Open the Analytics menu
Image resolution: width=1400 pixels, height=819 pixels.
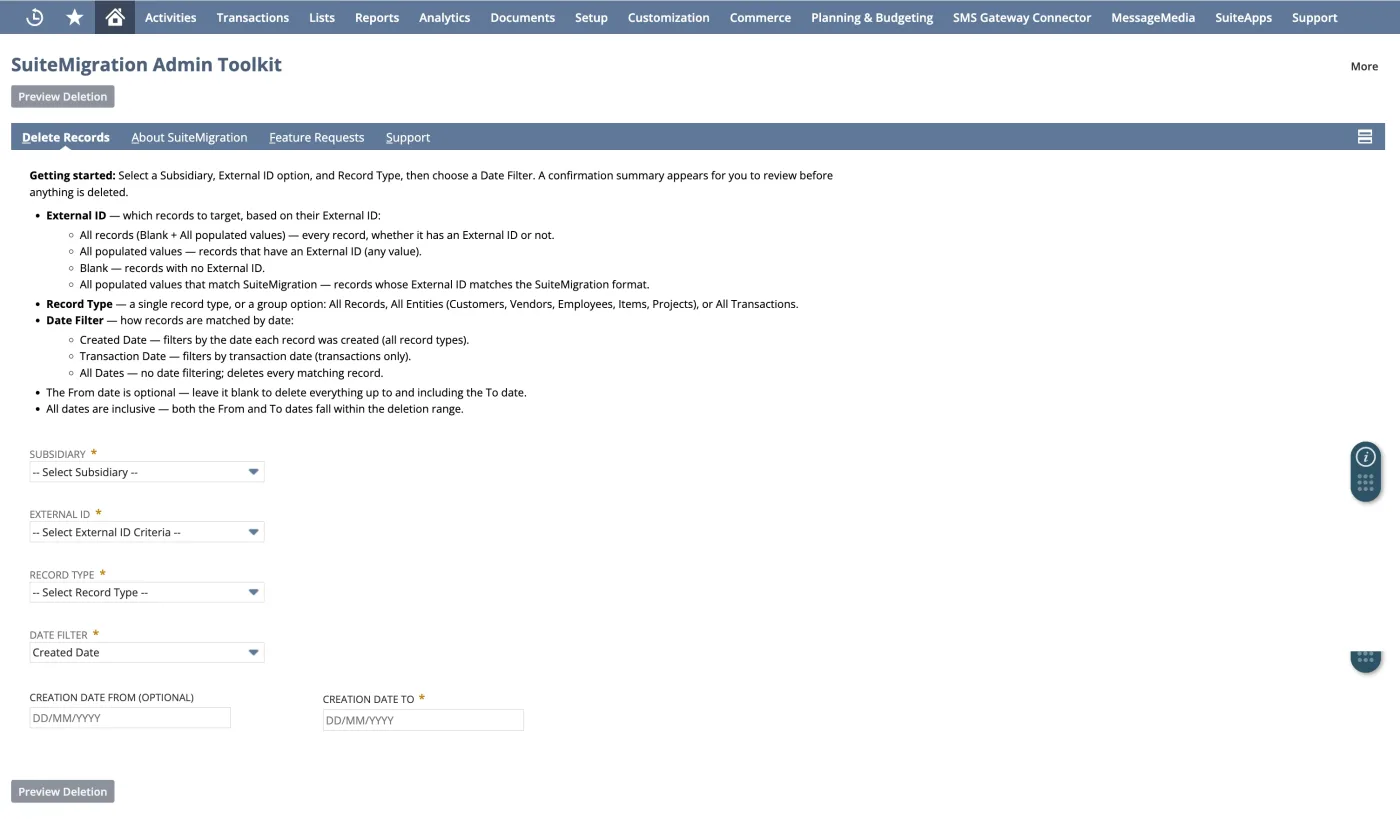(444, 17)
